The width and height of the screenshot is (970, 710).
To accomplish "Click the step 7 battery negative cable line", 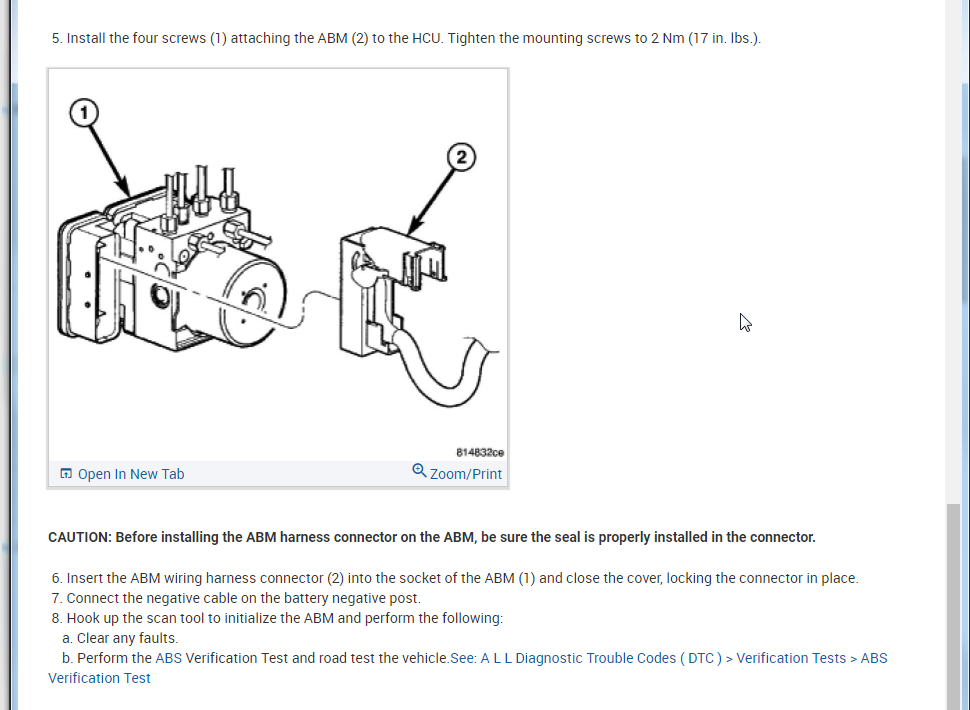I will (236, 598).
